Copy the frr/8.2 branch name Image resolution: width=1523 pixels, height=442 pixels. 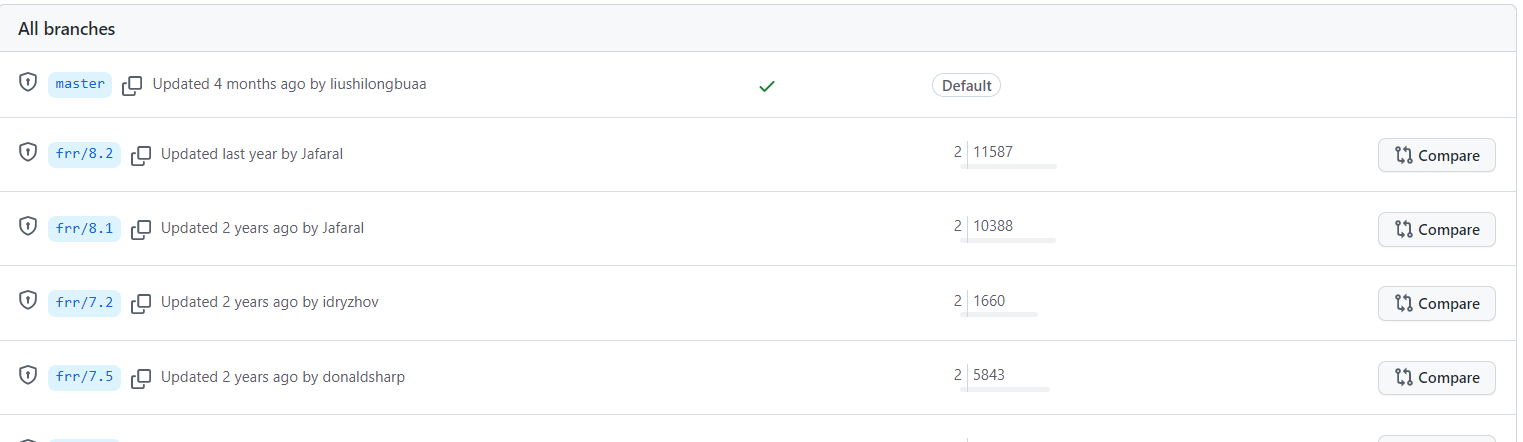[x=141, y=155]
